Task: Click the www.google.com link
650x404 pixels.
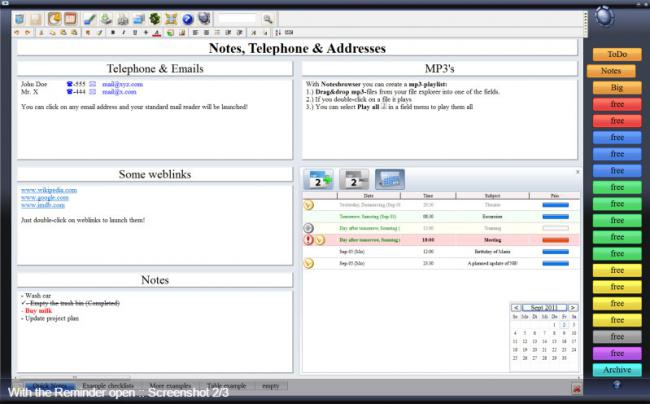Action: 45,198
